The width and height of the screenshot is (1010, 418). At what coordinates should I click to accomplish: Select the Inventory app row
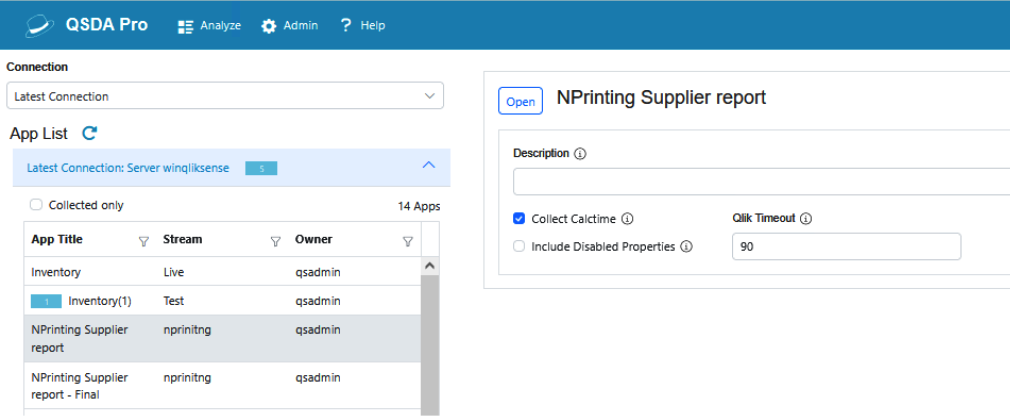pyautogui.click(x=222, y=272)
